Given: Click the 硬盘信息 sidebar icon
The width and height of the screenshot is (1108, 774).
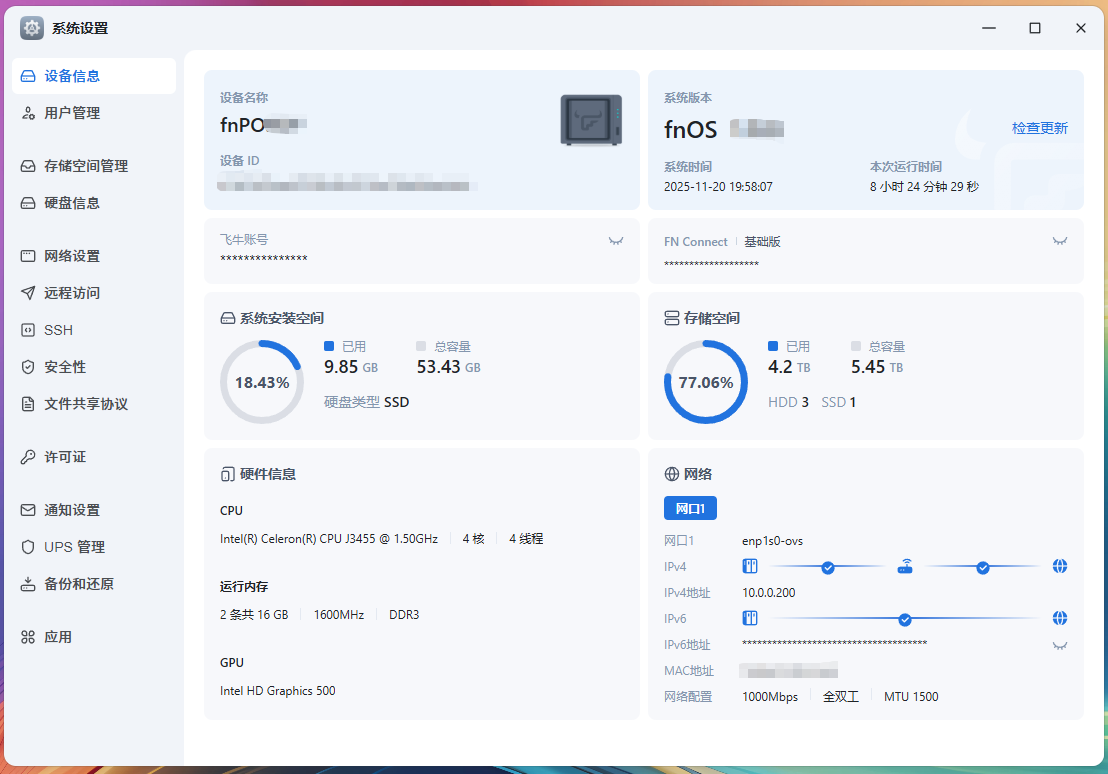Looking at the screenshot, I should (28, 203).
